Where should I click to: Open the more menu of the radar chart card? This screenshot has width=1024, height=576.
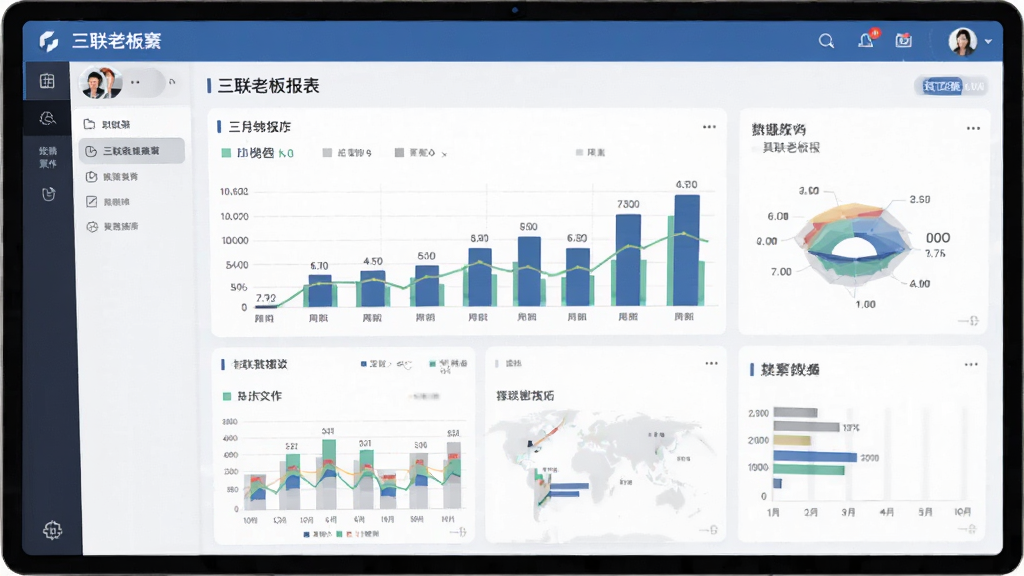coord(973,128)
